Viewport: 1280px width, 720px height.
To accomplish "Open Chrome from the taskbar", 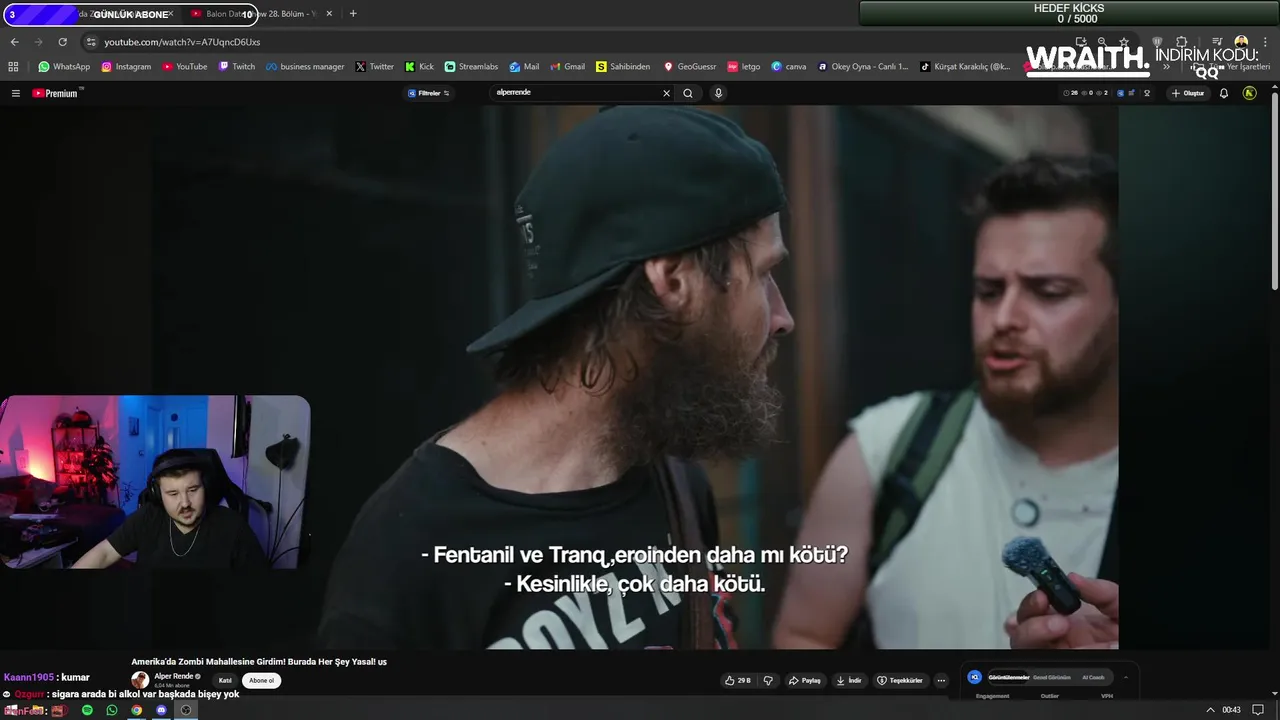I will click(136, 710).
